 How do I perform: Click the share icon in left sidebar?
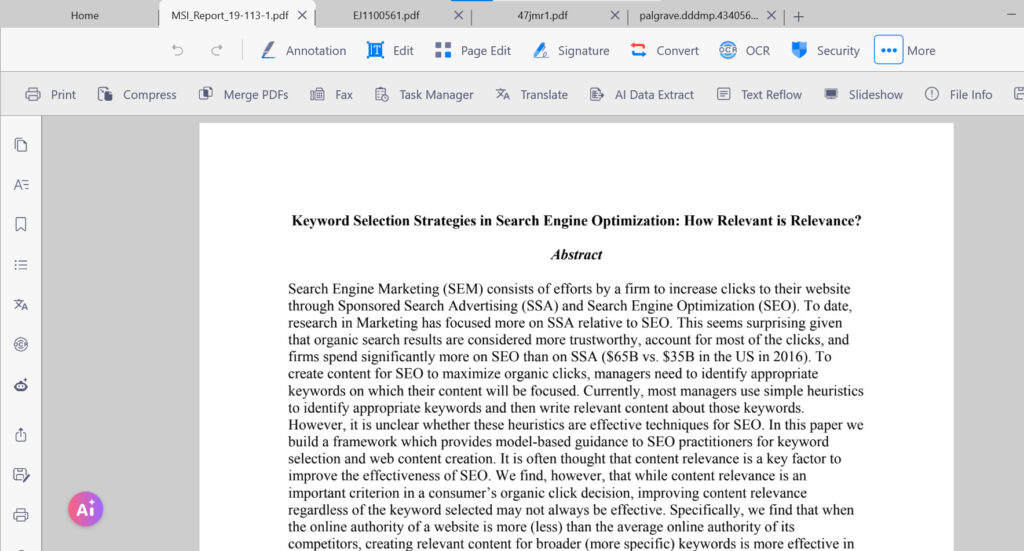pyautogui.click(x=21, y=435)
